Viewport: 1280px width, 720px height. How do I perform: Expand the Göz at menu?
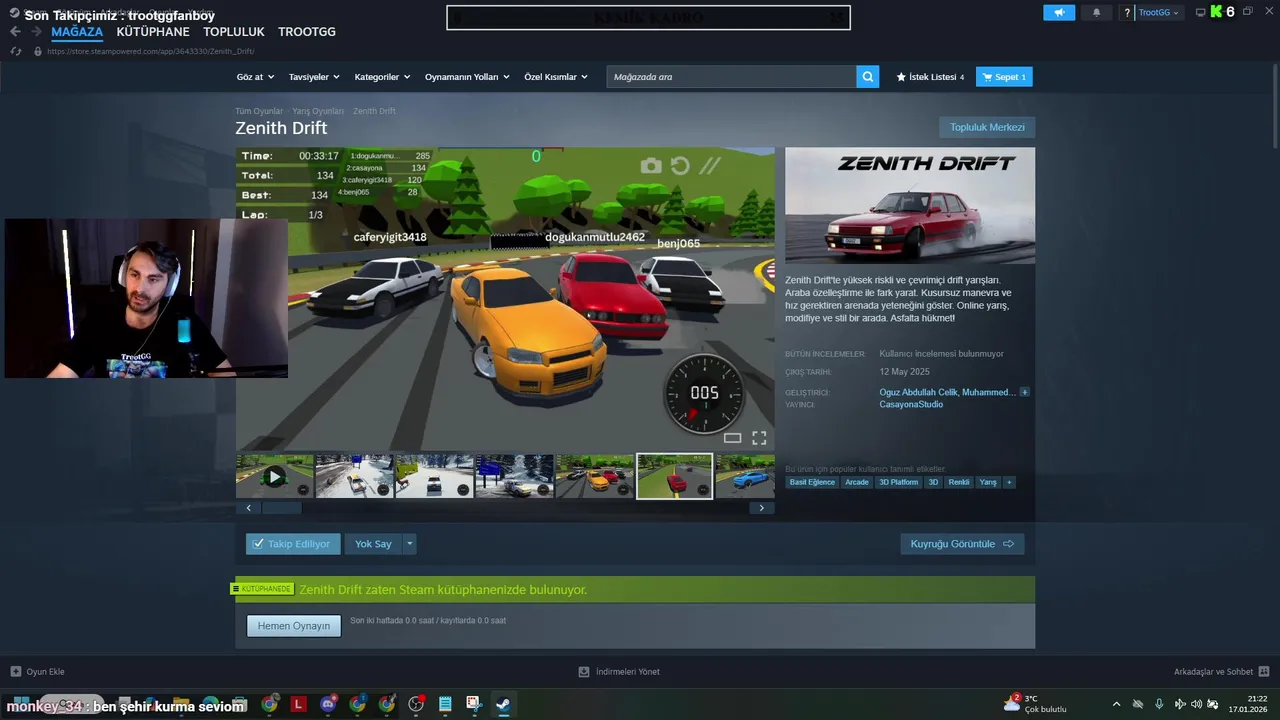(255, 77)
